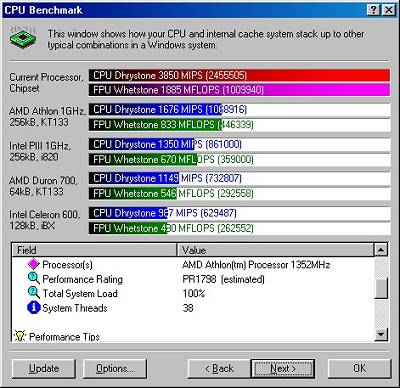Click the PIII Whetstone 670 MFLOPS bar
The height and width of the screenshot is (388, 400).
point(239,159)
